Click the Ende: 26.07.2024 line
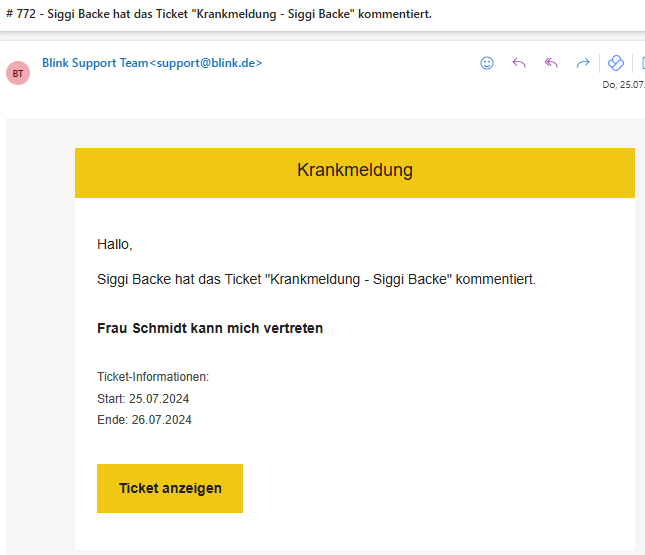The image size is (645, 555). click(144, 420)
